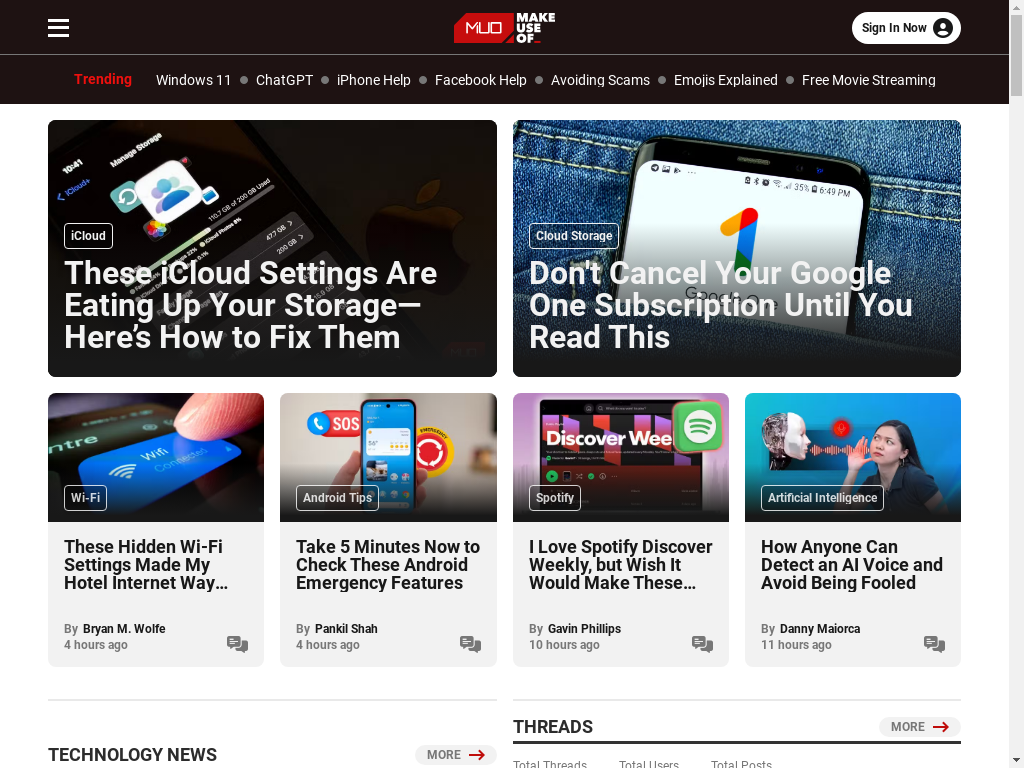1024x768 pixels.
Task: Open the iPhone Help trending topic
Action: pyautogui.click(x=374, y=80)
